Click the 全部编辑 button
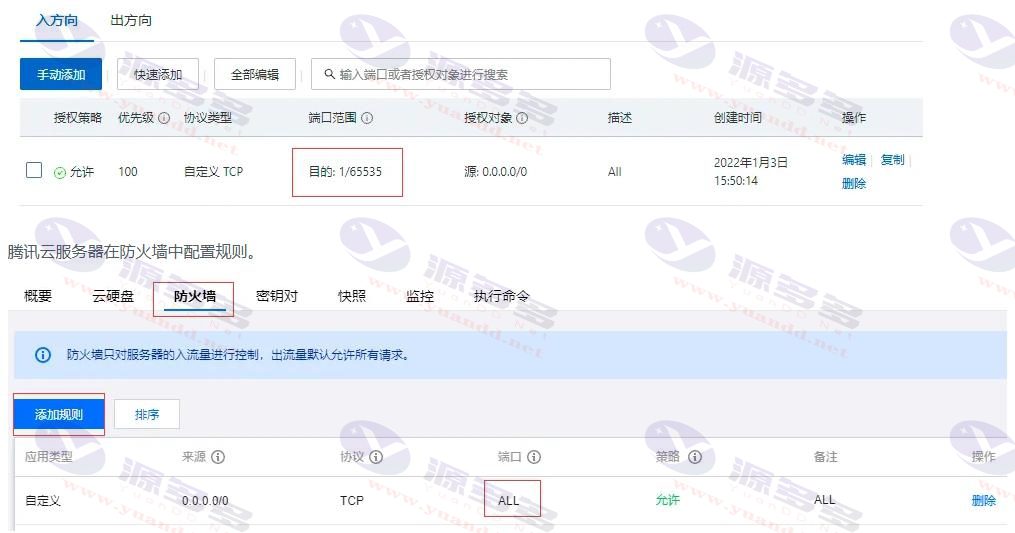The height and width of the screenshot is (533, 1015). 255,74
